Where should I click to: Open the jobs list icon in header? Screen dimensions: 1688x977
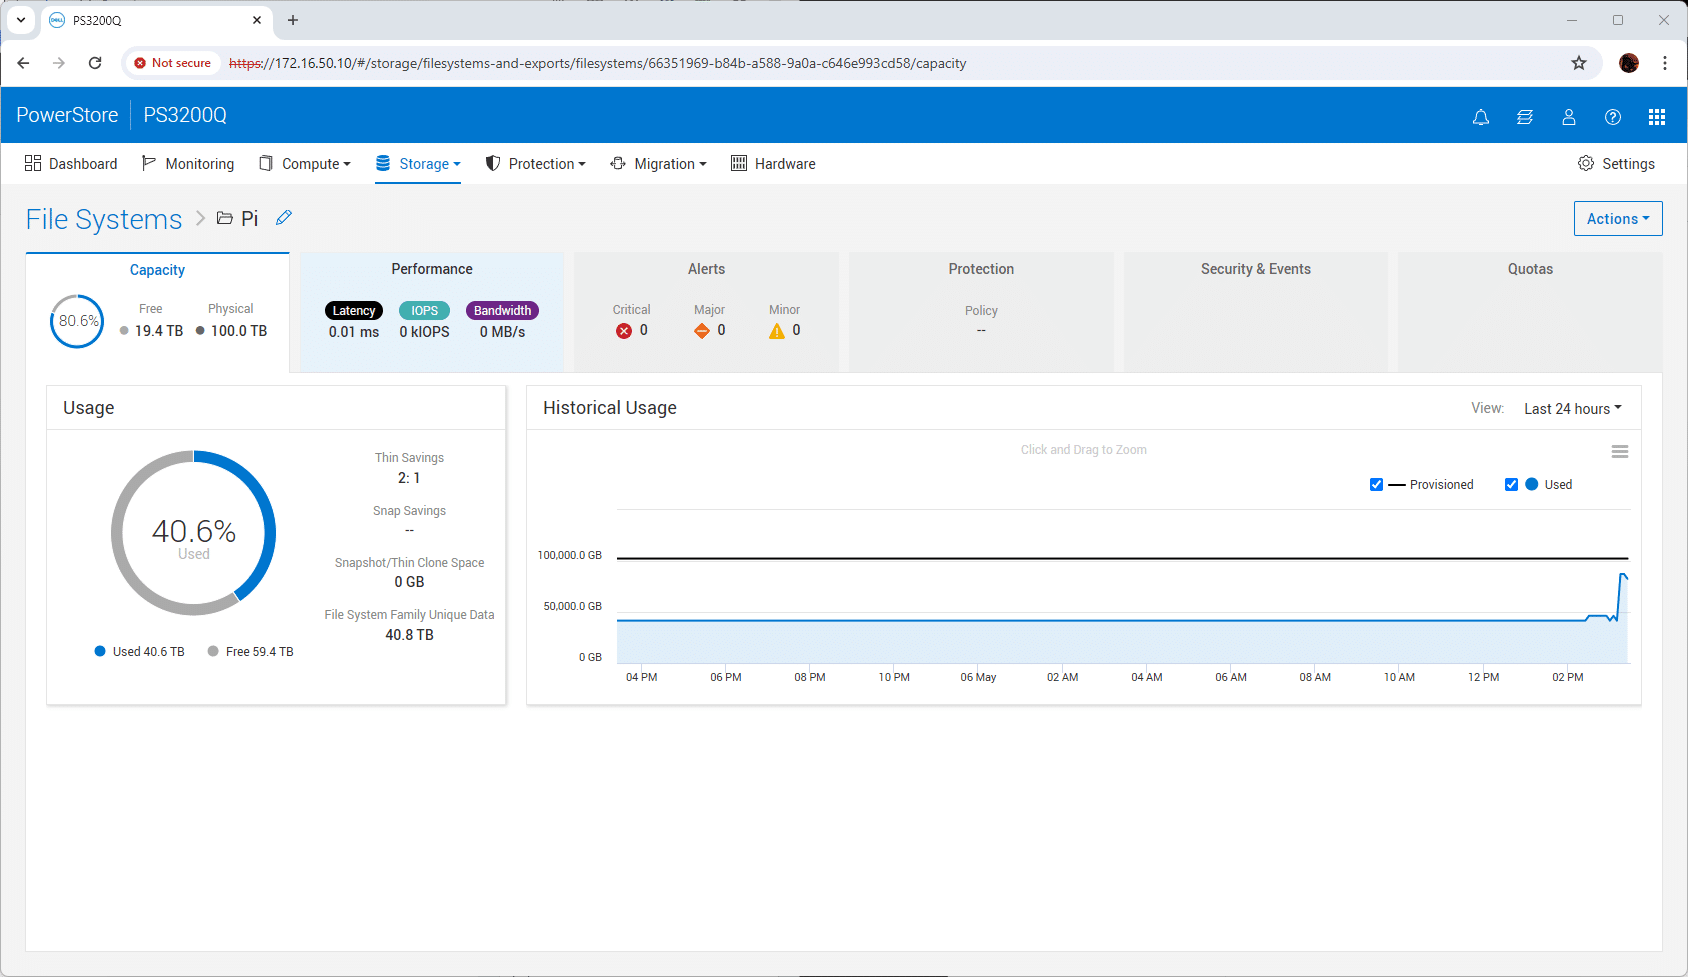click(x=1525, y=117)
